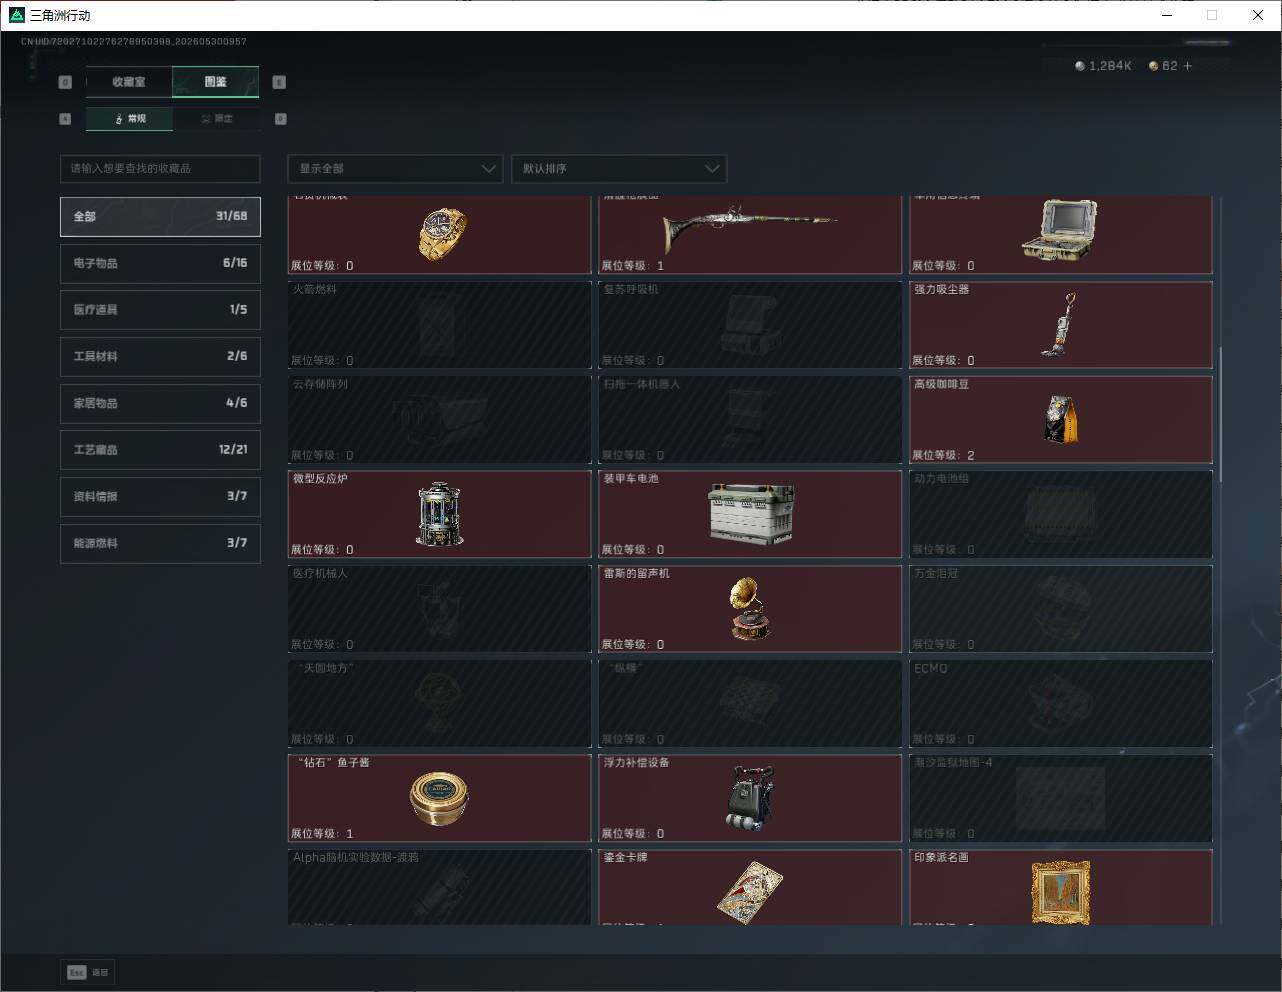
Task: Select the locked 复苏呼吸机 item
Action: pos(750,325)
